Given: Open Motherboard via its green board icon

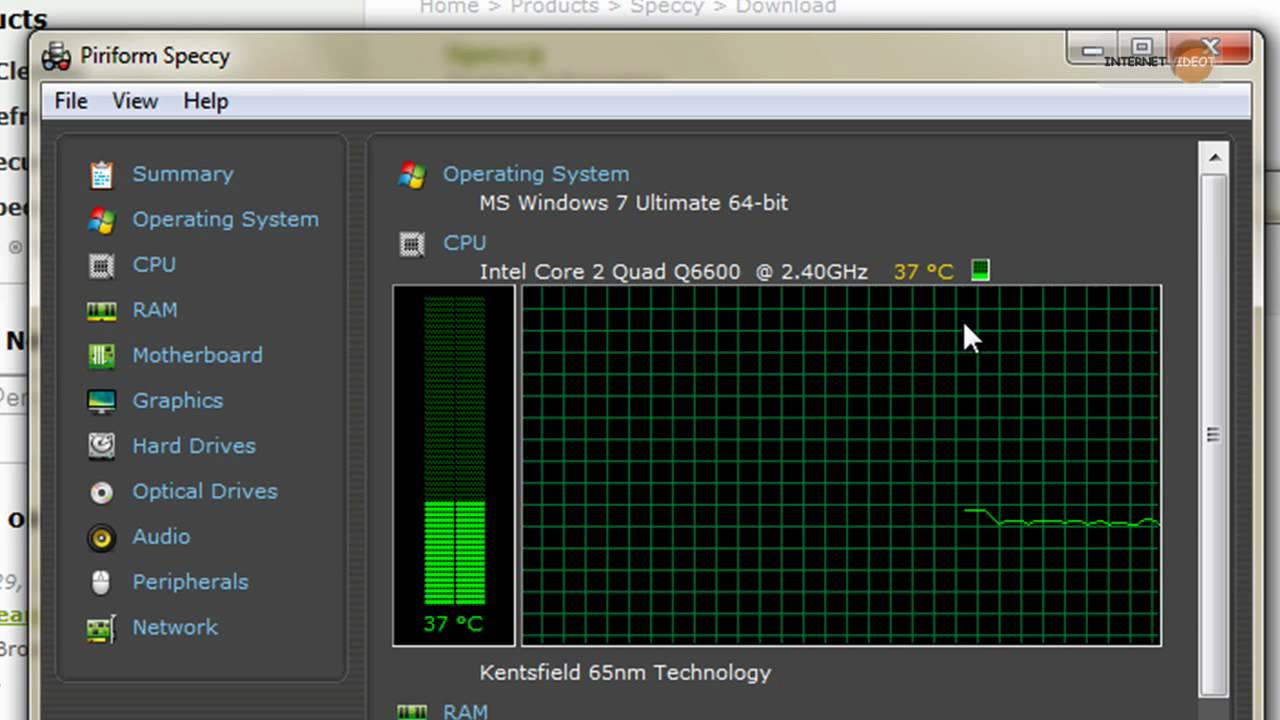Looking at the screenshot, I should (x=101, y=356).
